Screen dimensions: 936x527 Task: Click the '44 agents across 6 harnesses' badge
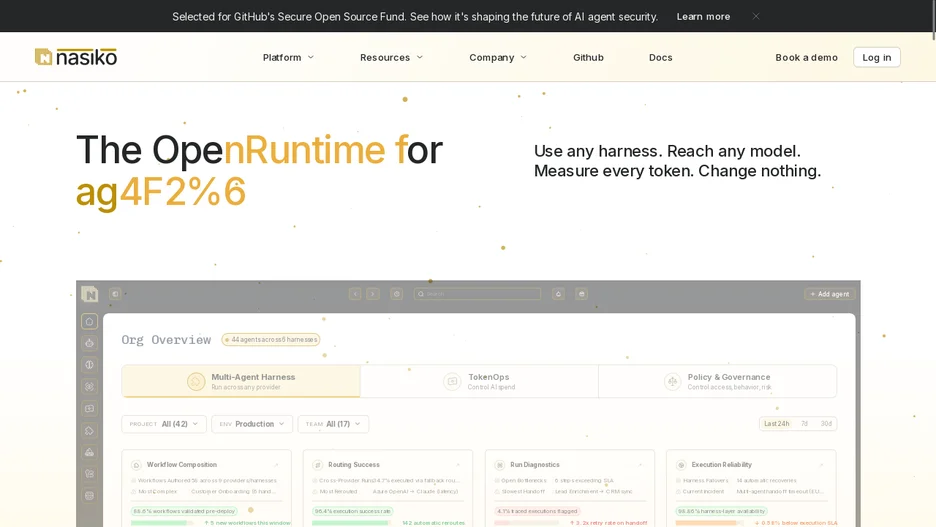(x=270, y=340)
